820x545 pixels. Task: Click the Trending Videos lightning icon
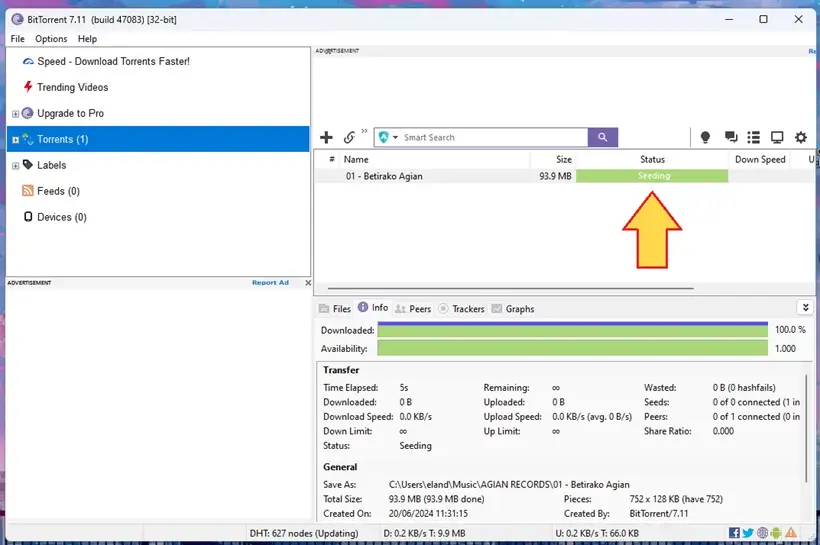pos(28,86)
